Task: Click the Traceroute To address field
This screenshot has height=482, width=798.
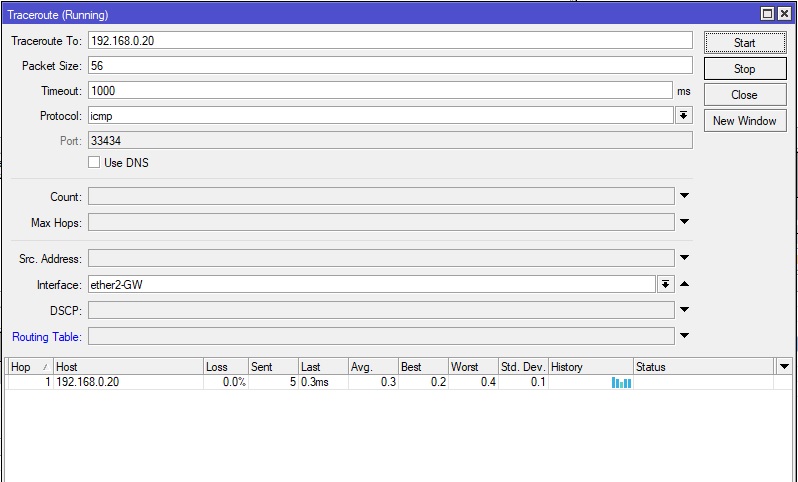Action: (390, 41)
